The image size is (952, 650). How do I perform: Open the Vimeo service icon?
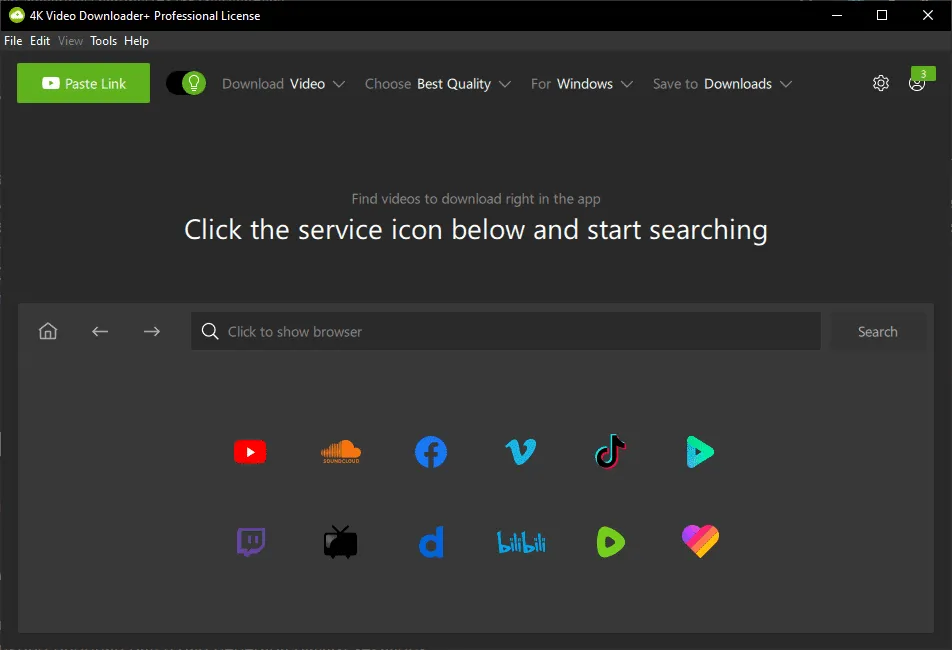(521, 452)
